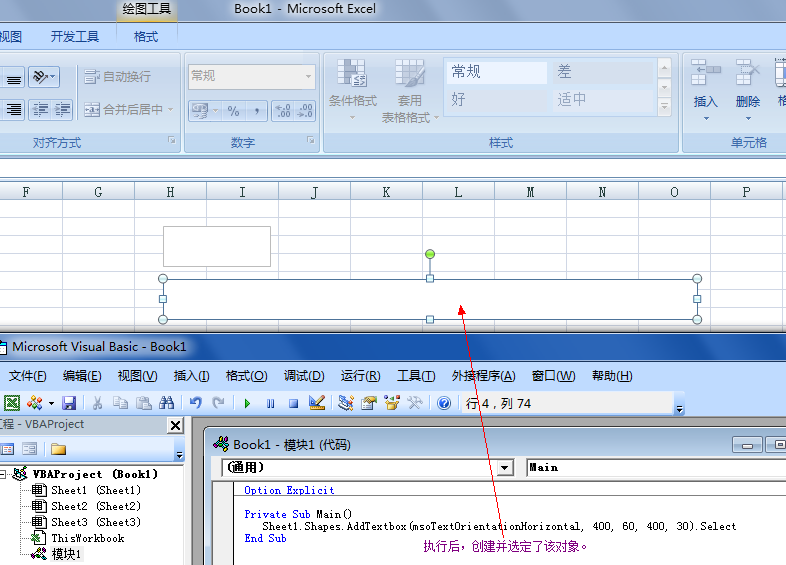786x565 pixels.
Task: Open the Project Explorer icon in VBA toolbar
Action: point(346,403)
